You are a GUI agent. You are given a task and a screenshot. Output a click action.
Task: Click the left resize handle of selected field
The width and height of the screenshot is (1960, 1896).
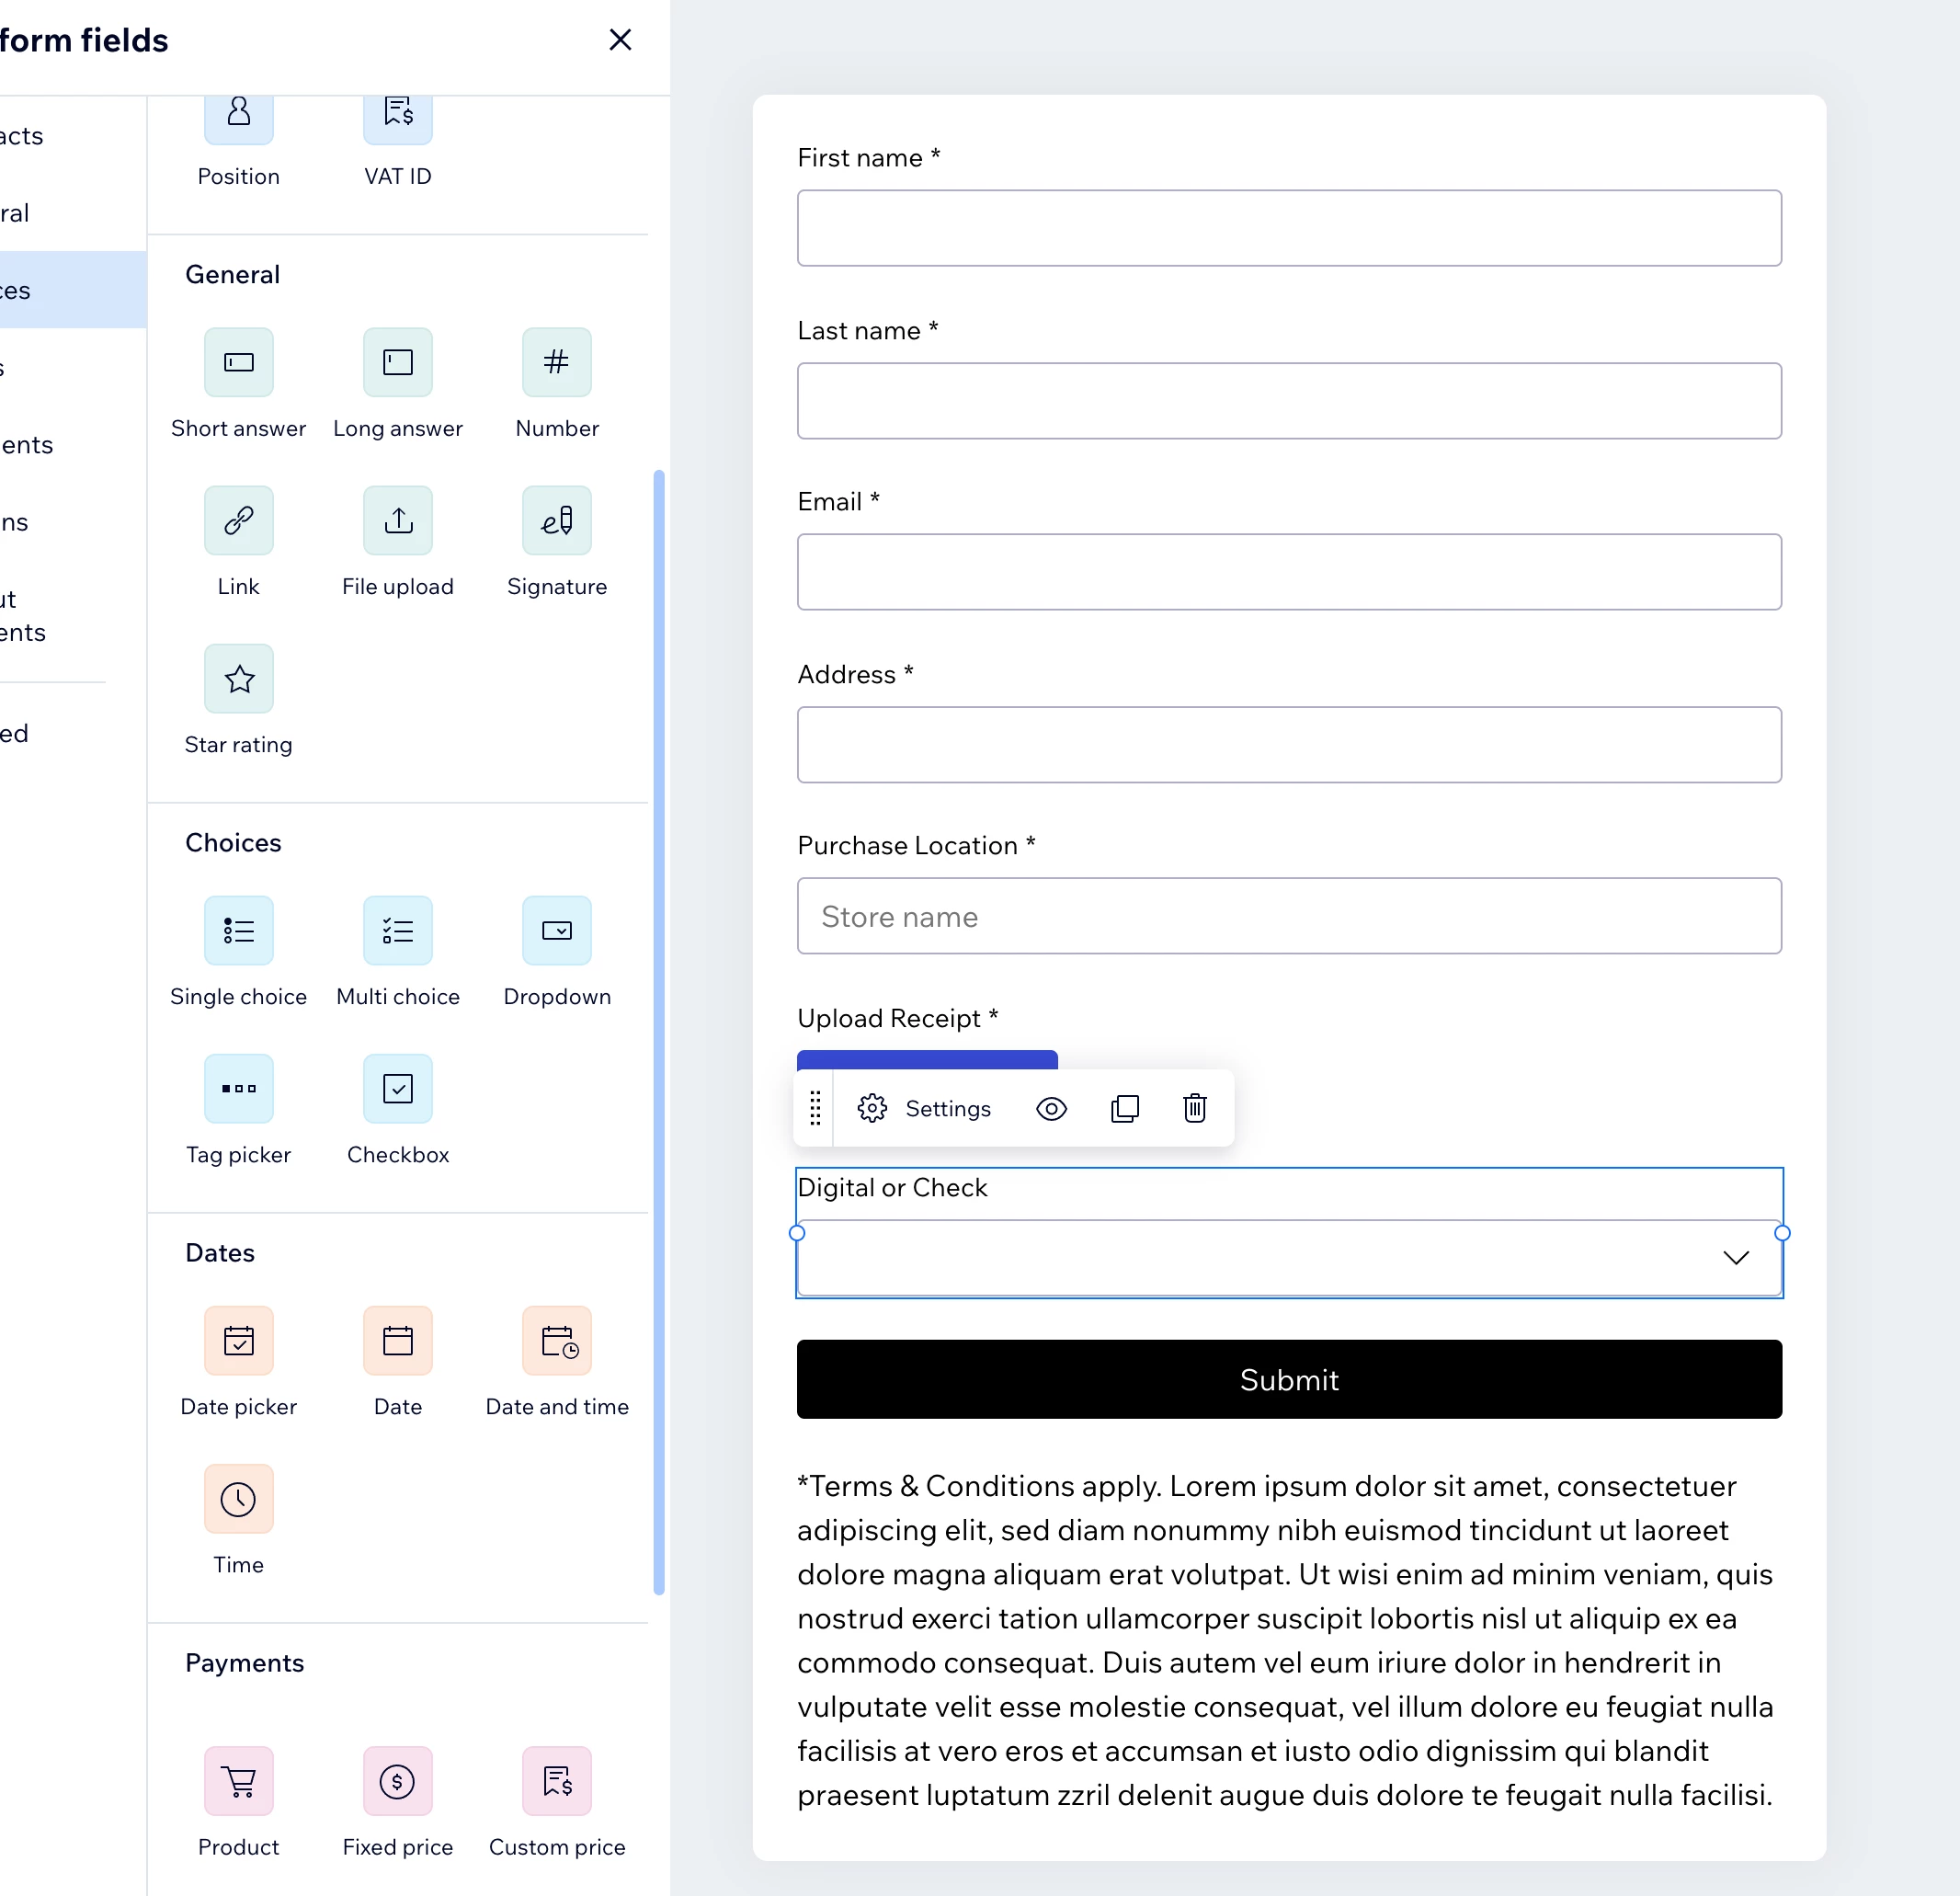(797, 1233)
